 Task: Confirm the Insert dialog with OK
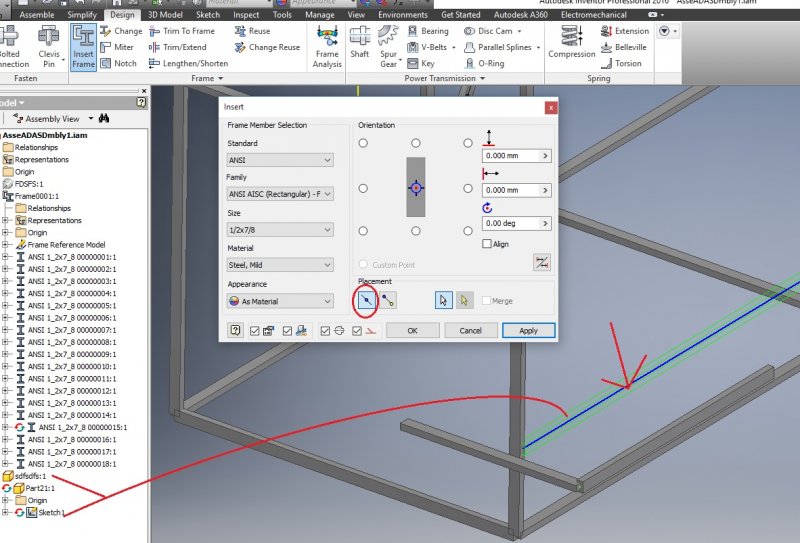click(412, 330)
